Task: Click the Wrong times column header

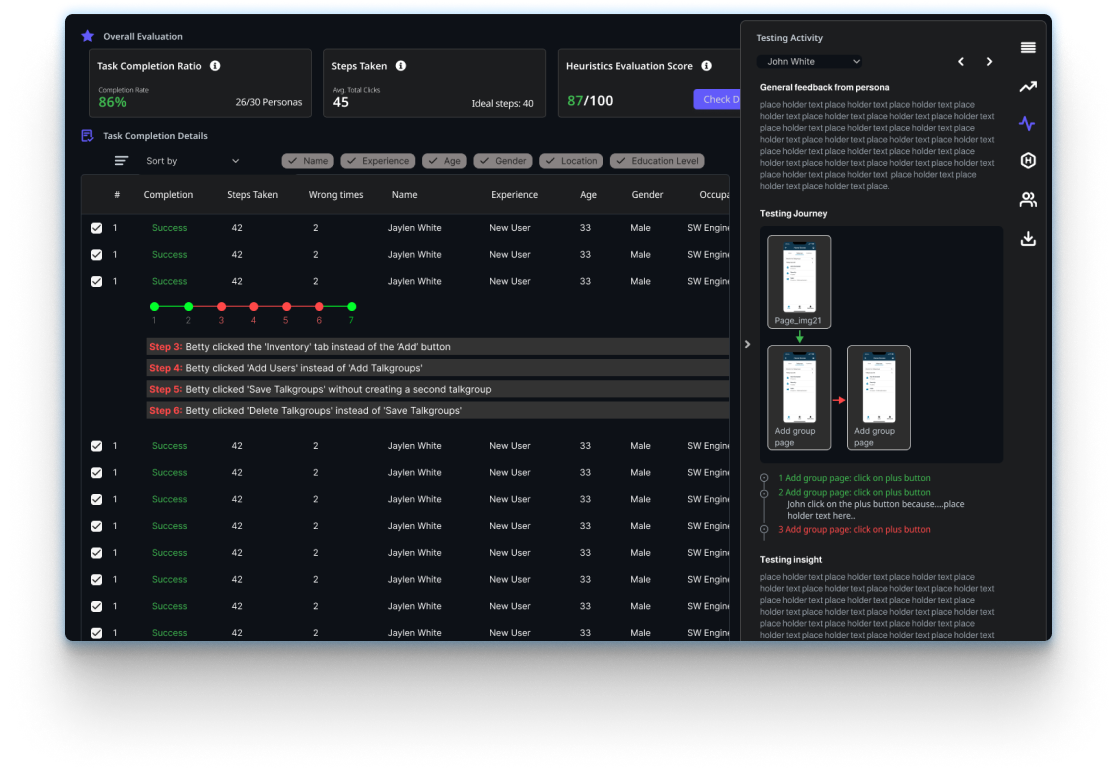Action: tap(336, 195)
